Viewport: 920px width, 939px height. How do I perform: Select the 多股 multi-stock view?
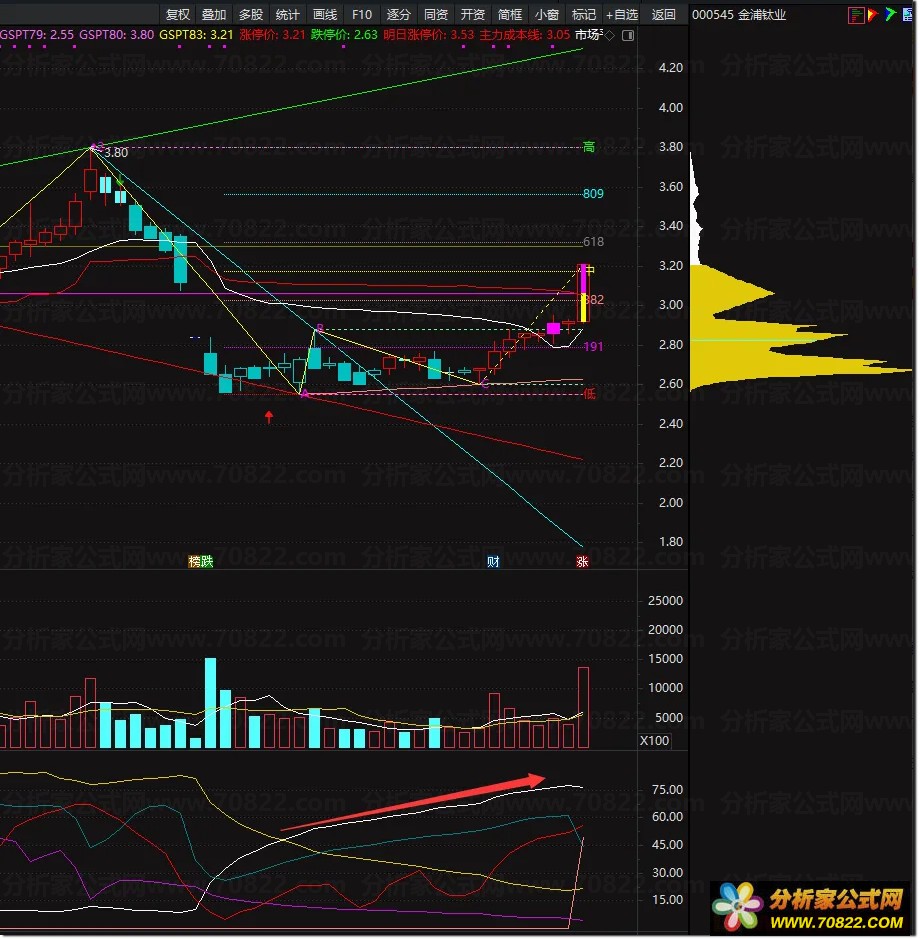tap(251, 14)
